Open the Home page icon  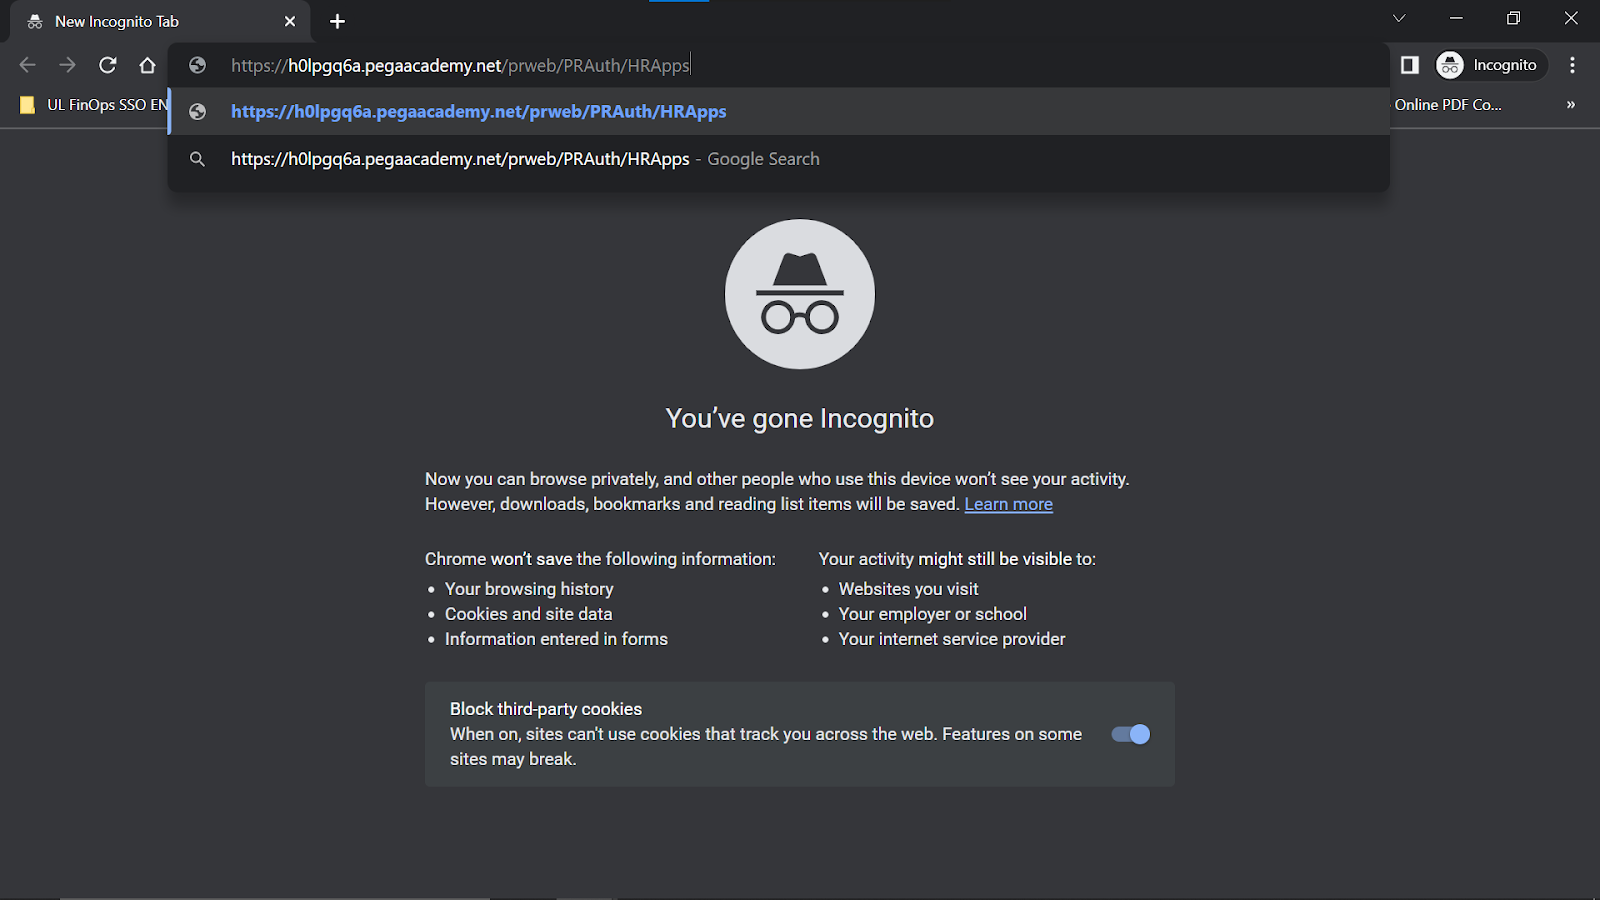[148, 65]
